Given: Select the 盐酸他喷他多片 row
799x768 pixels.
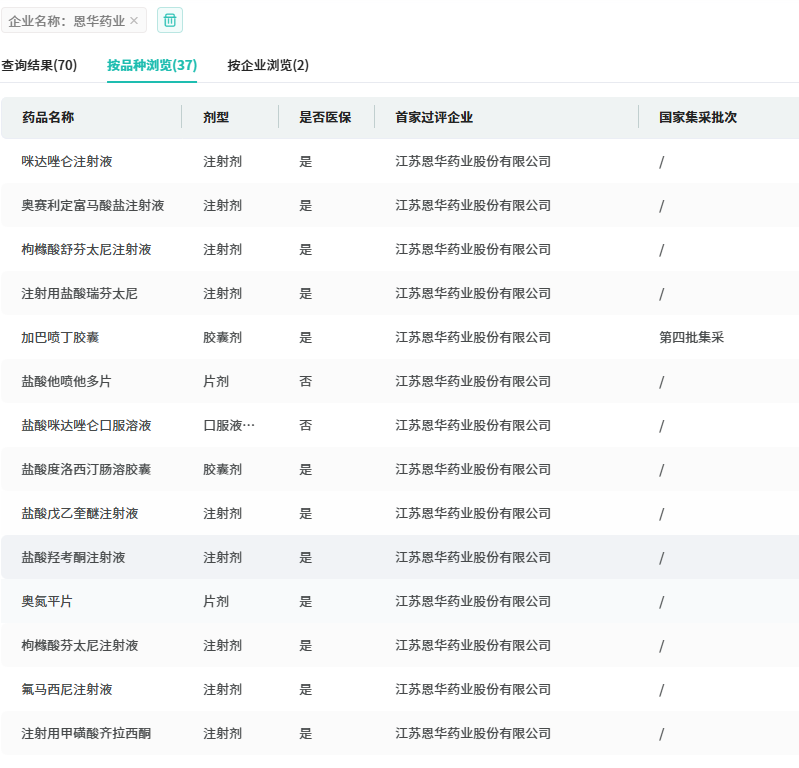Looking at the screenshot, I should 67,381.
